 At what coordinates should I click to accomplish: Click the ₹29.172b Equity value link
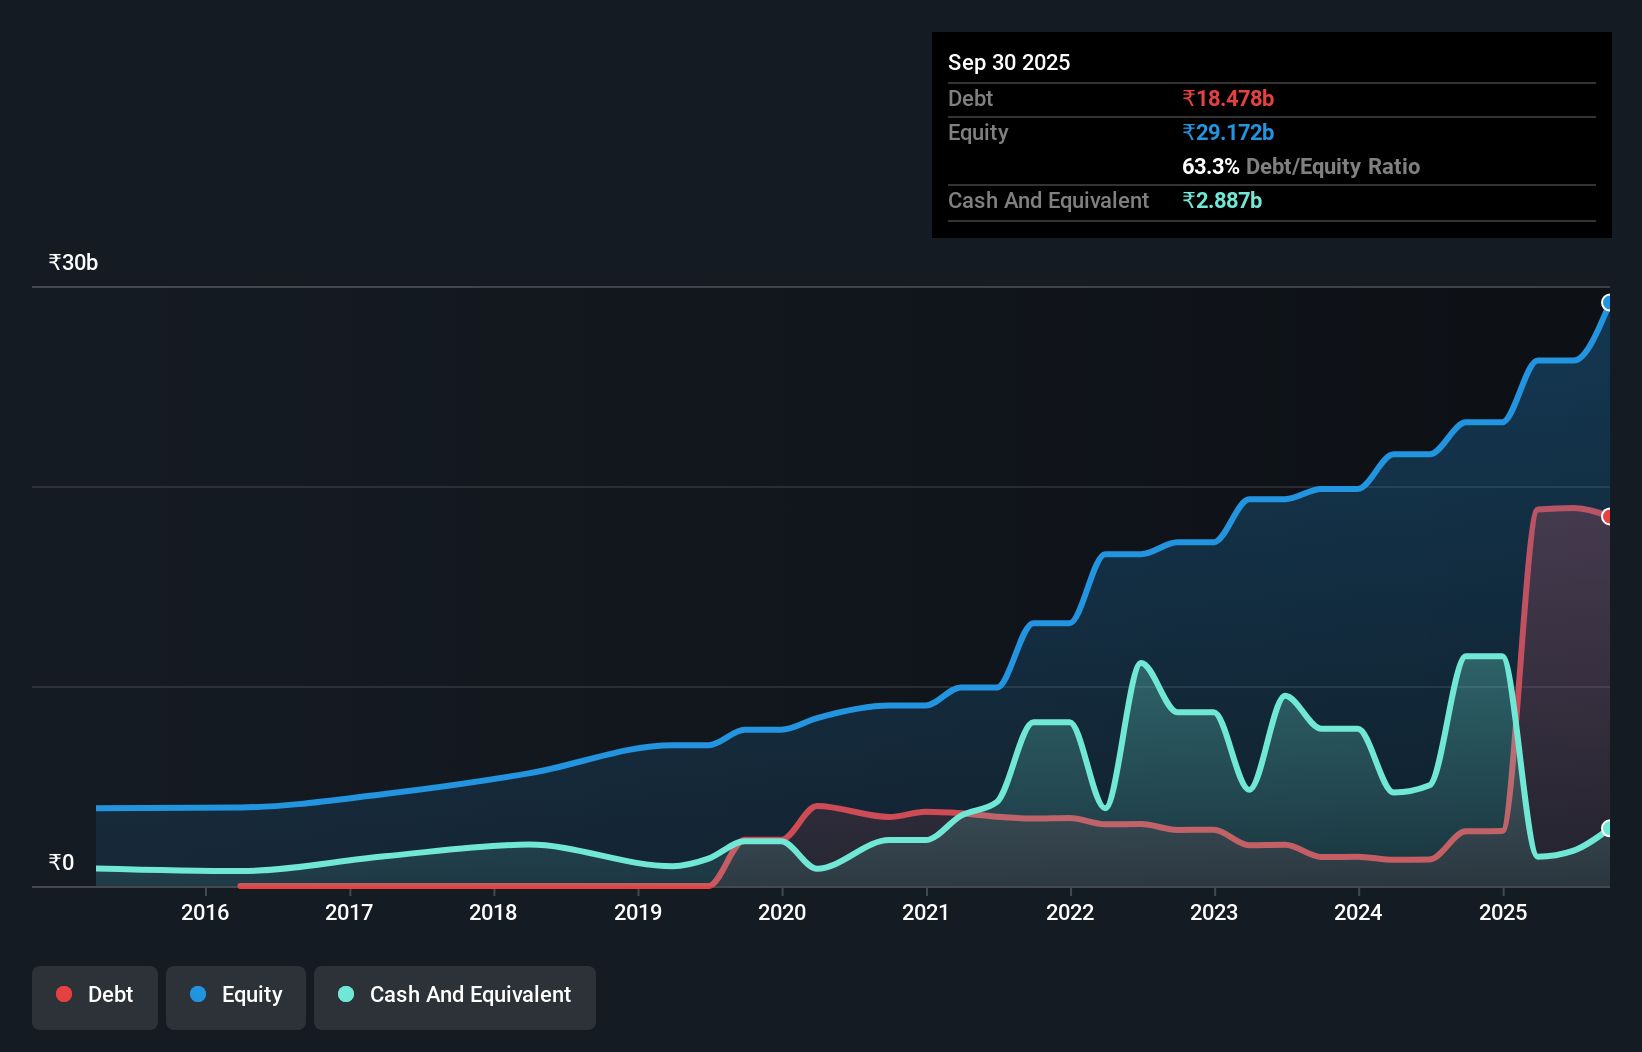[1227, 132]
